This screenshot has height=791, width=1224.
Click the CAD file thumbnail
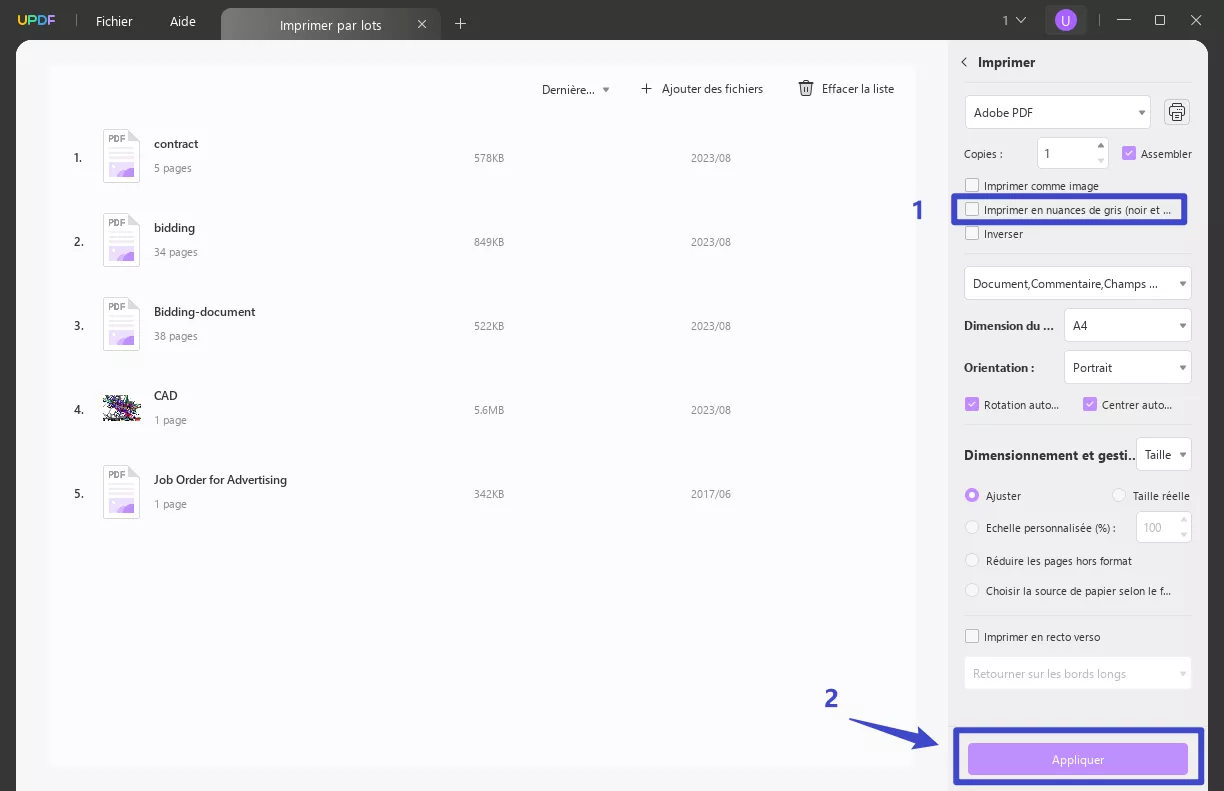point(122,407)
